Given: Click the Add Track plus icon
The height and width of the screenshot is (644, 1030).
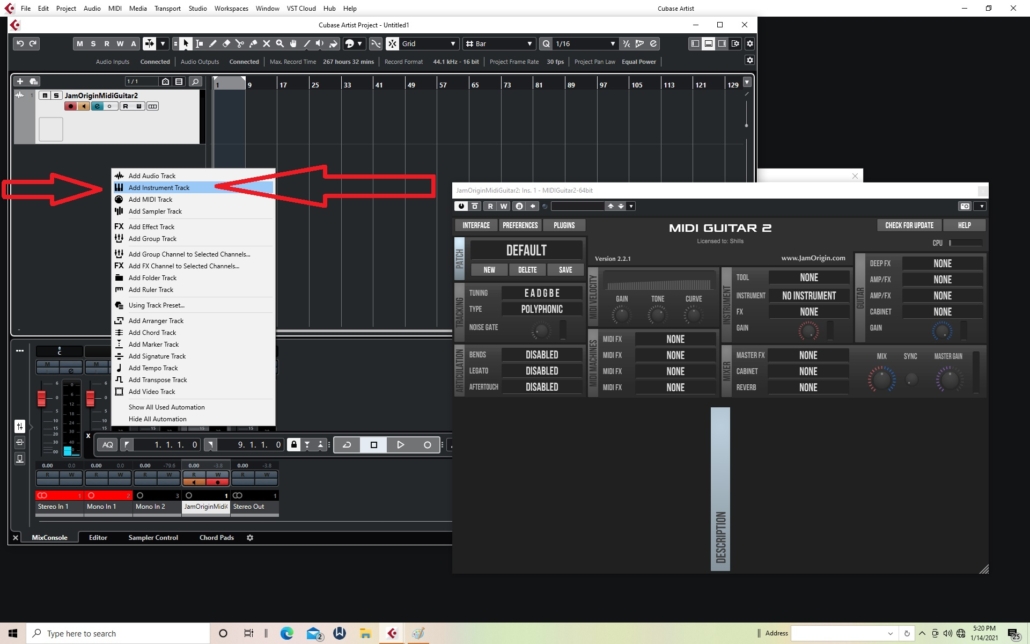Looking at the screenshot, I should pyautogui.click(x=20, y=81).
